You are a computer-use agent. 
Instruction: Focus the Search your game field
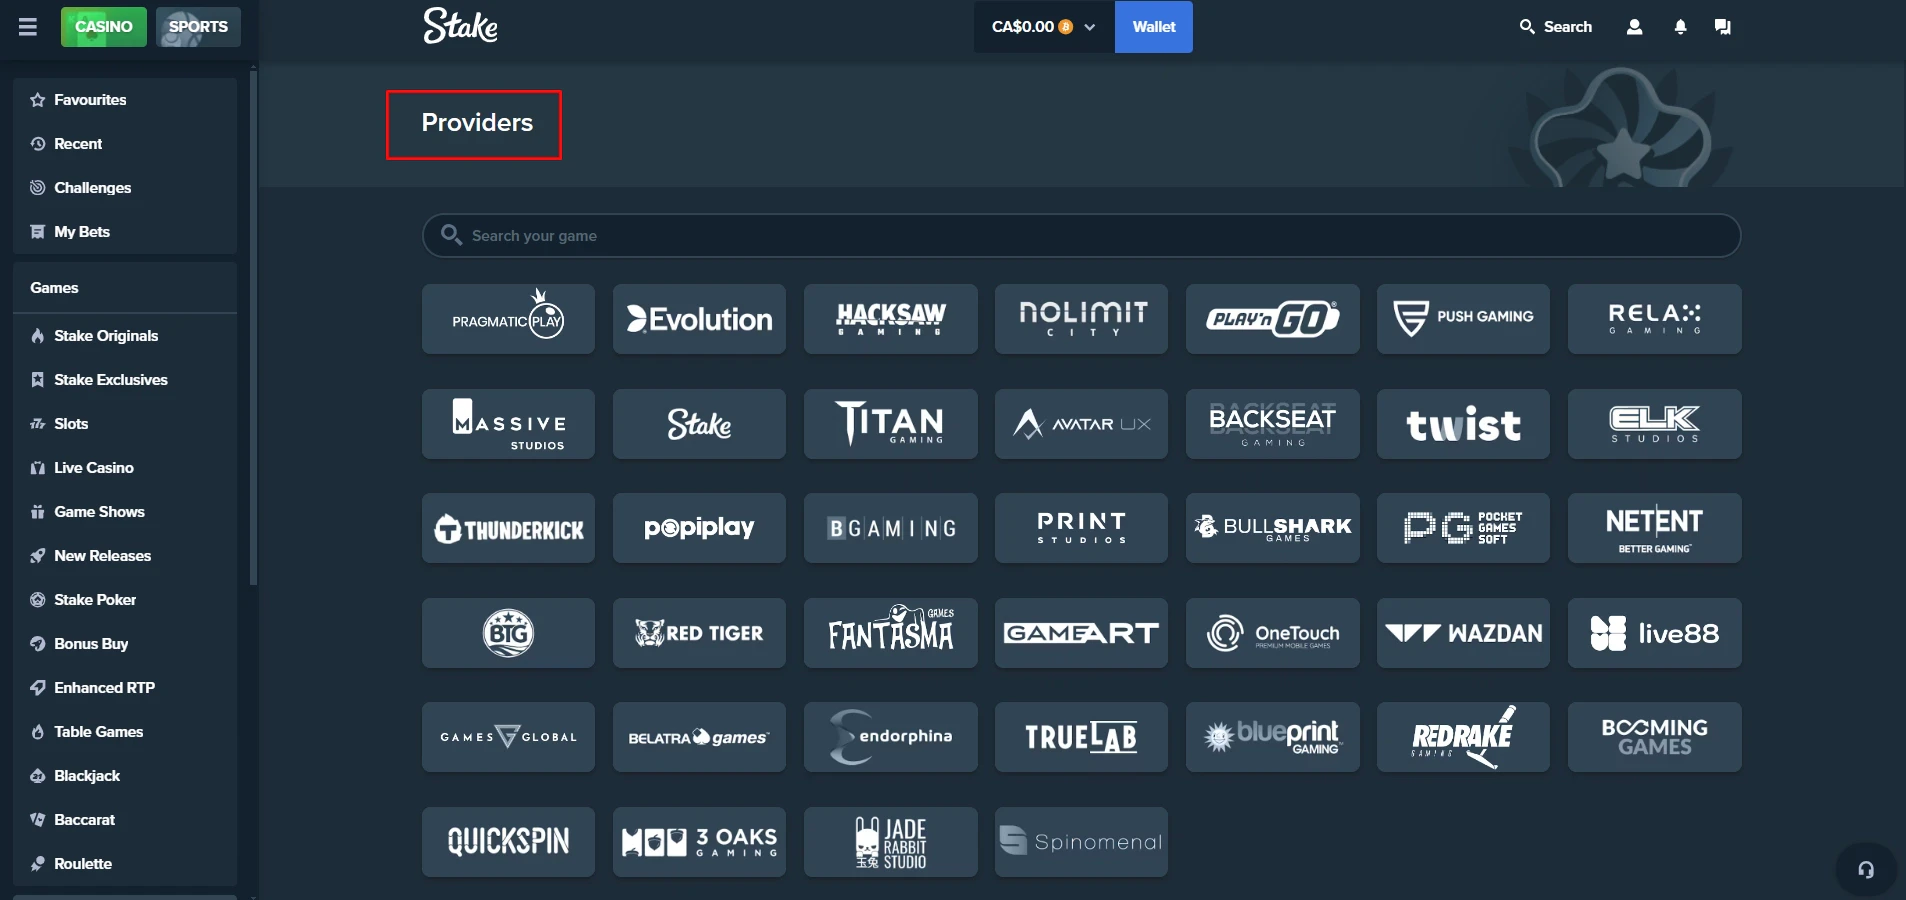point(1081,235)
